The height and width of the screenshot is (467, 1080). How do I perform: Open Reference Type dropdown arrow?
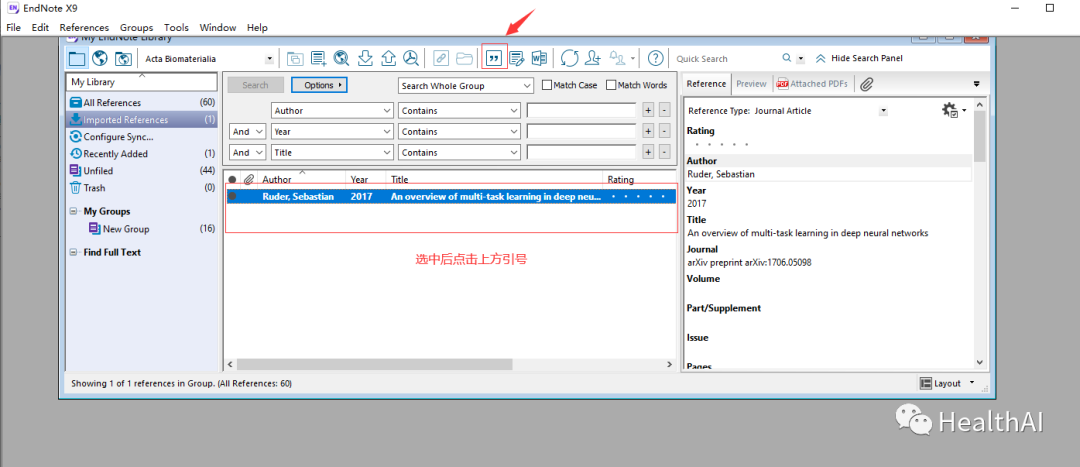(x=884, y=111)
